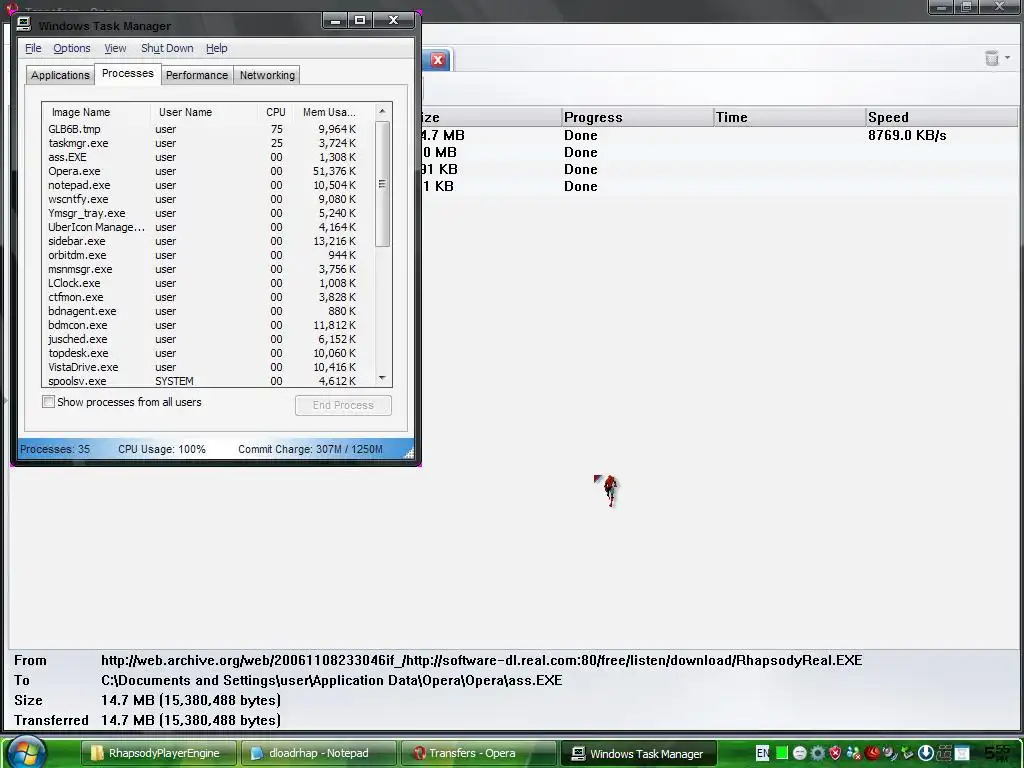
Task: Select the Opera transfer showing 8769.0 KB/s
Action: pyautogui.click(x=718, y=135)
